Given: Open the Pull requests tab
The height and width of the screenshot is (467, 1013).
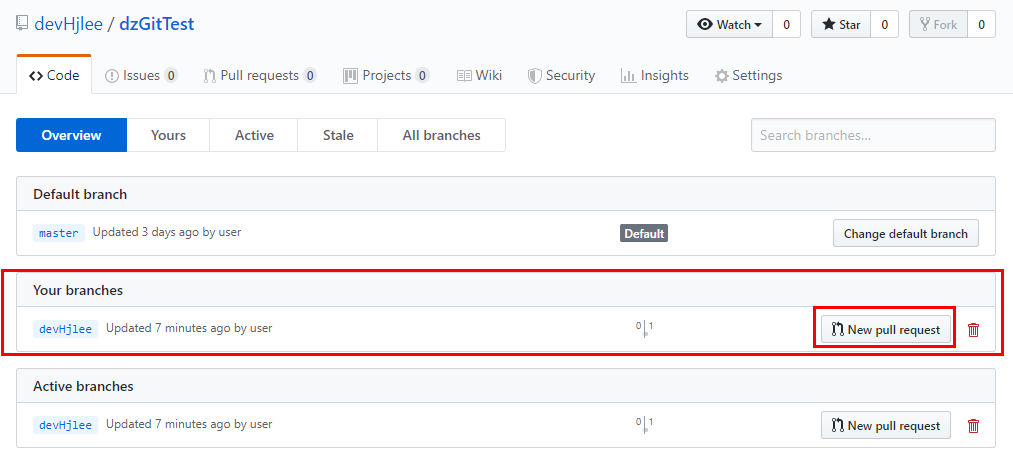Looking at the screenshot, I should pyautogui.click(x=260, y=76).
